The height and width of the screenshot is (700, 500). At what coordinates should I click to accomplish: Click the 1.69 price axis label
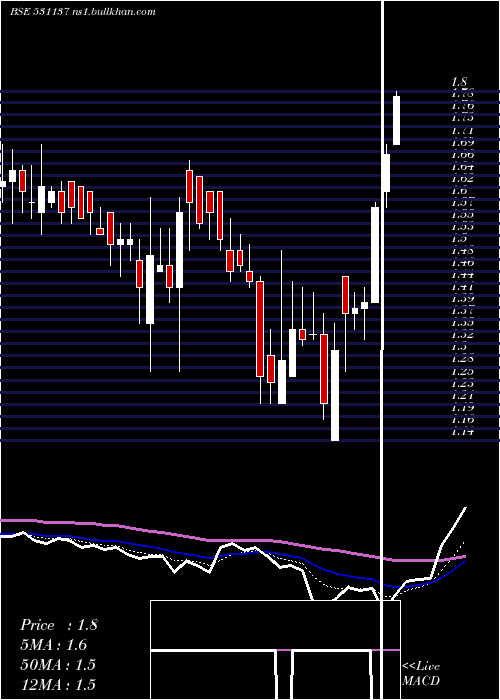pos(462,143)
